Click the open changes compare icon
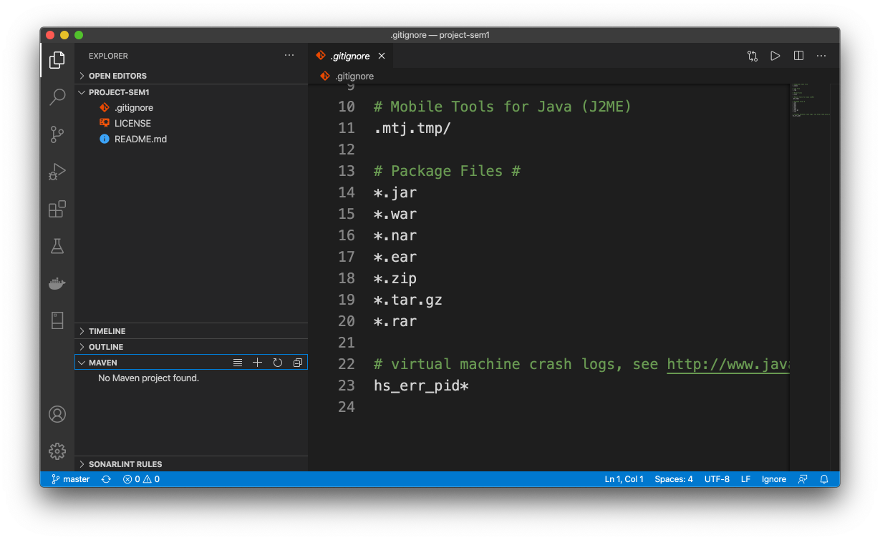 752,56
